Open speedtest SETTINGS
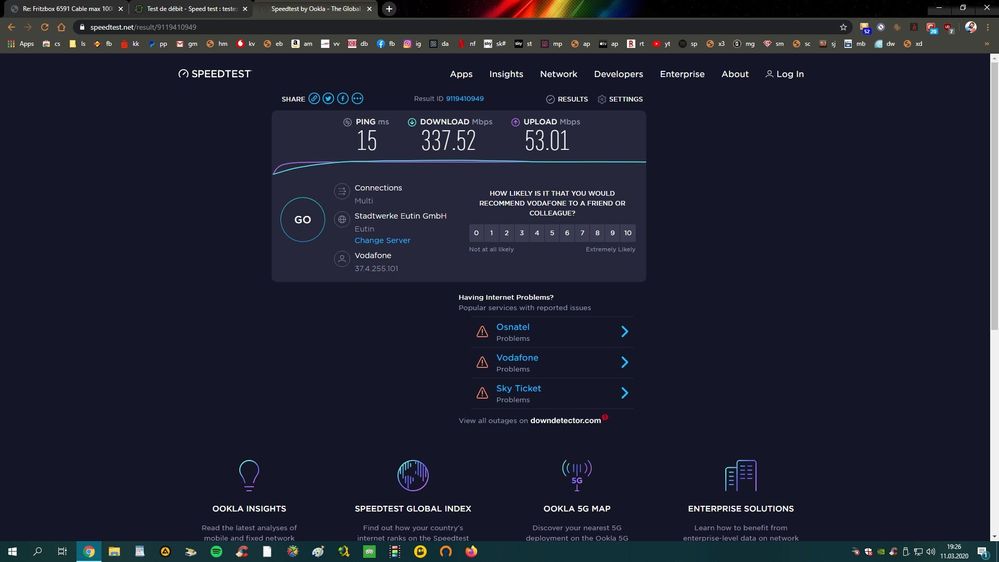Image resolution: width=999 pixels, height=562 pixels. [x=620, y=99]
